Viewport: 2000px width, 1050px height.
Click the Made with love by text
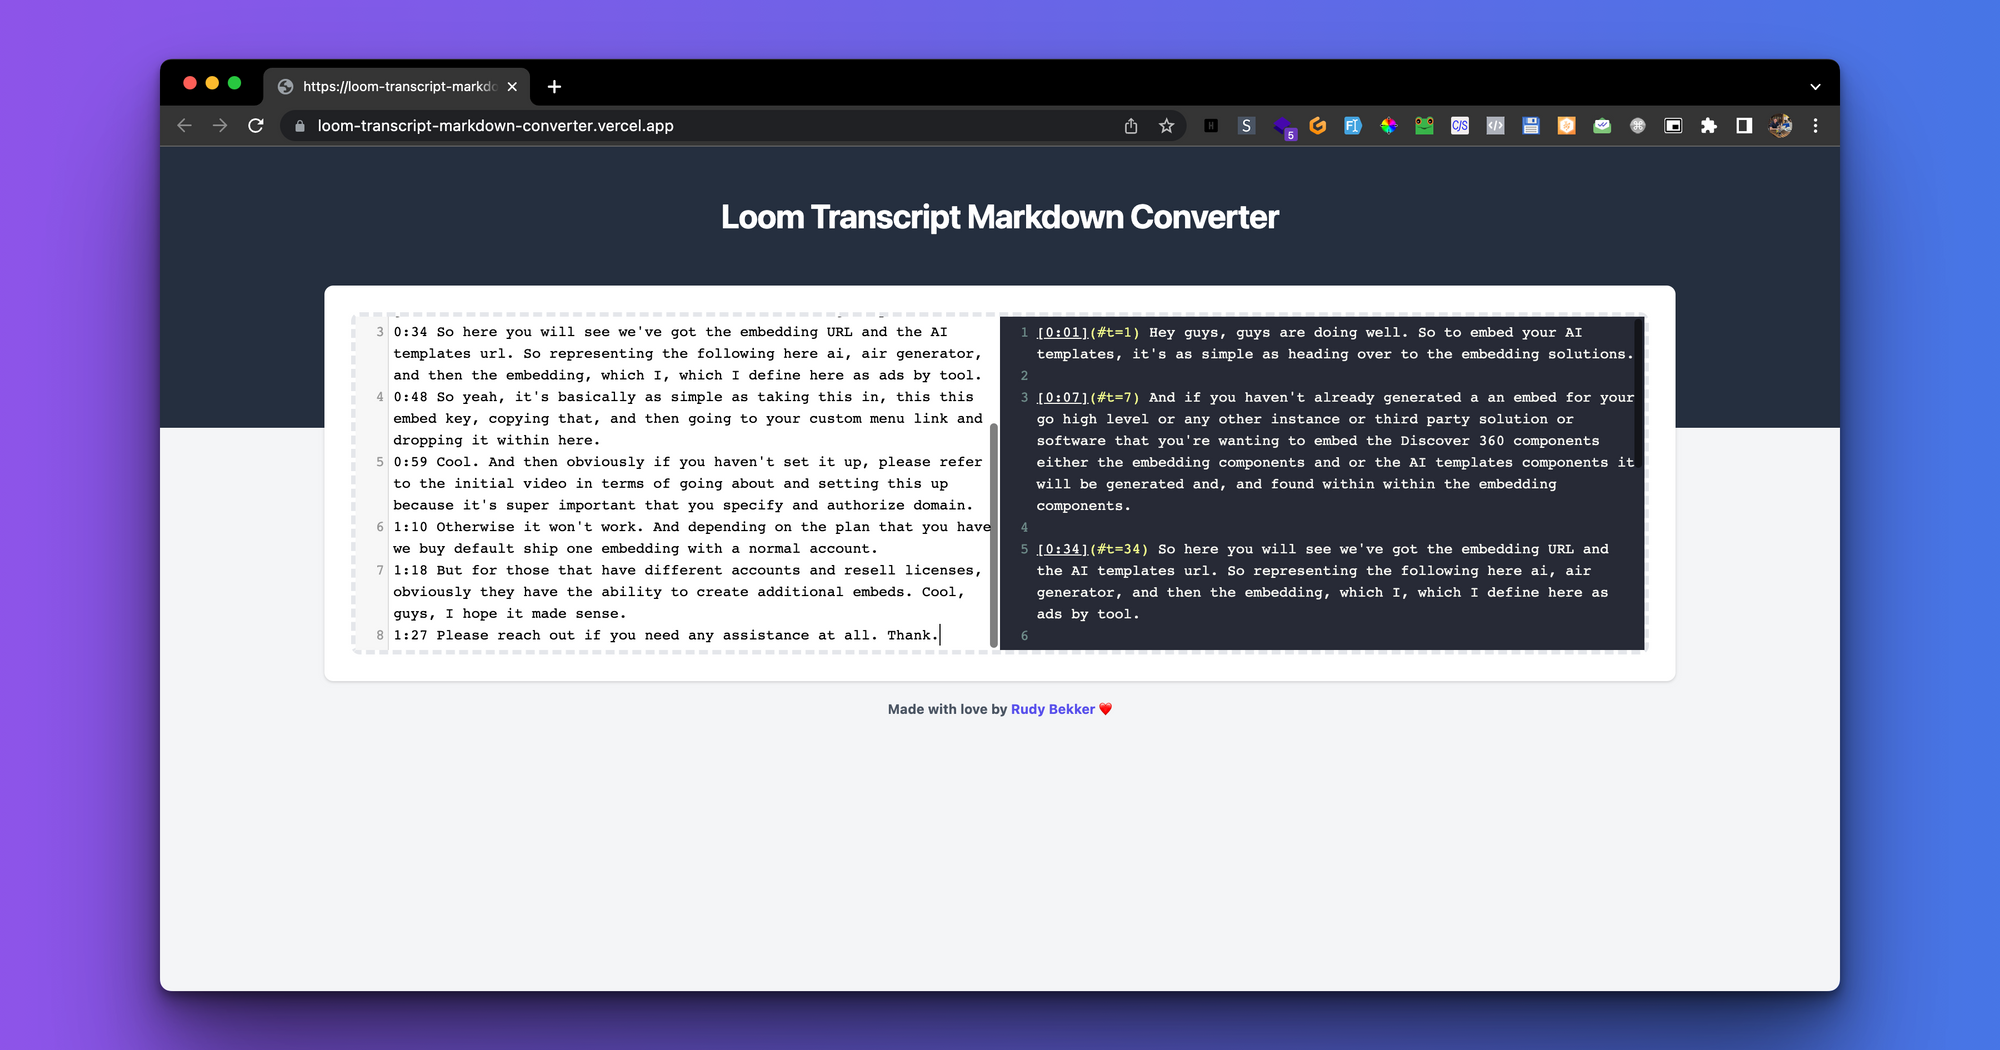pos(947,709)
